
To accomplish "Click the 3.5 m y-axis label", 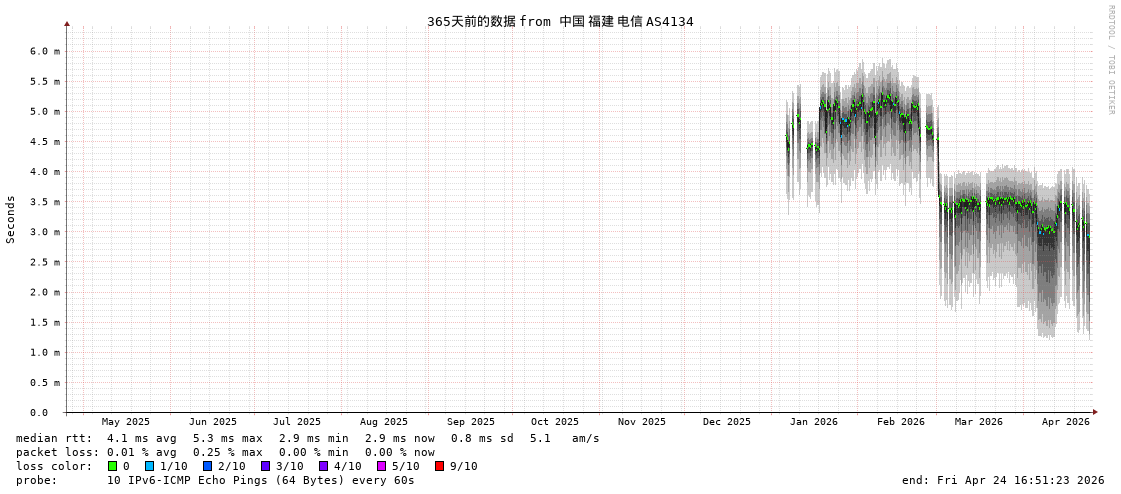I will click(44, 202).
